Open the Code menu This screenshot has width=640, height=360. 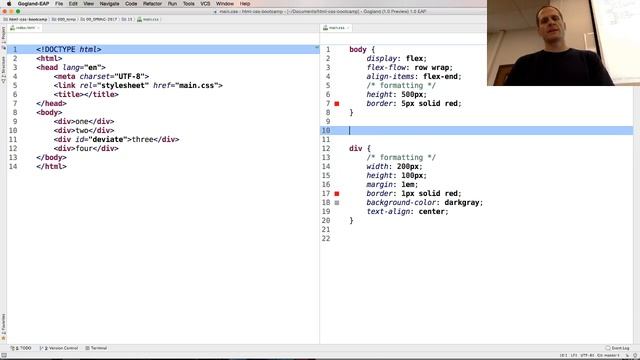(x=131, y=4)
